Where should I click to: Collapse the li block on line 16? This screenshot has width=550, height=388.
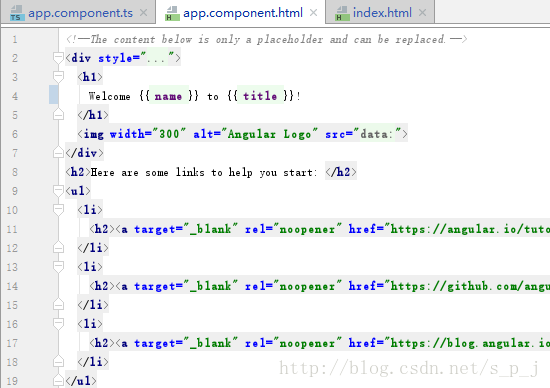[58, 323]
